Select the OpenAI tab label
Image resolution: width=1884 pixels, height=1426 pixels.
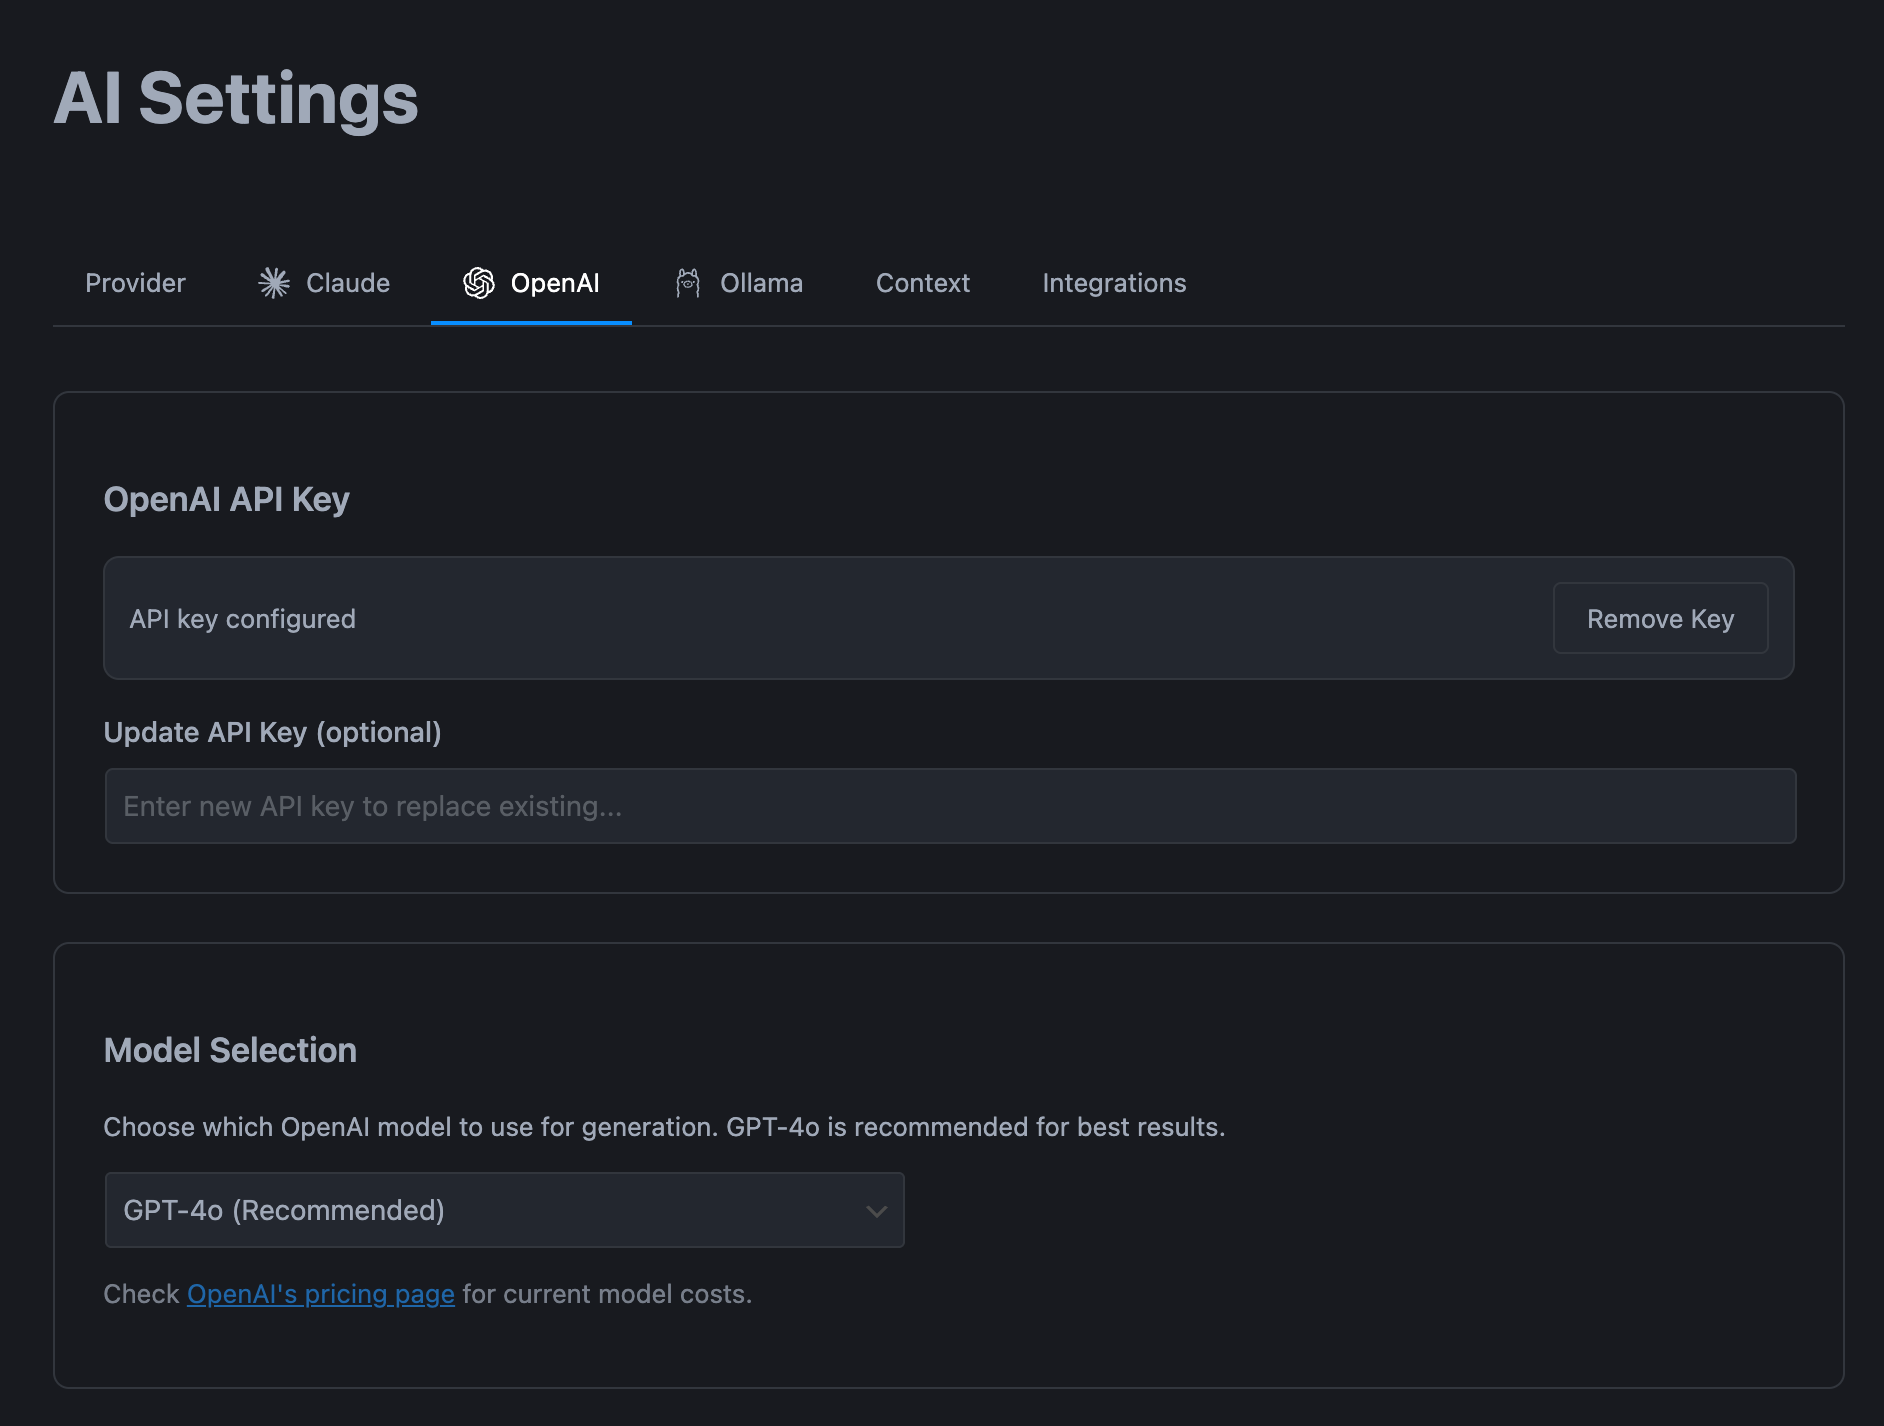point(555,283)
